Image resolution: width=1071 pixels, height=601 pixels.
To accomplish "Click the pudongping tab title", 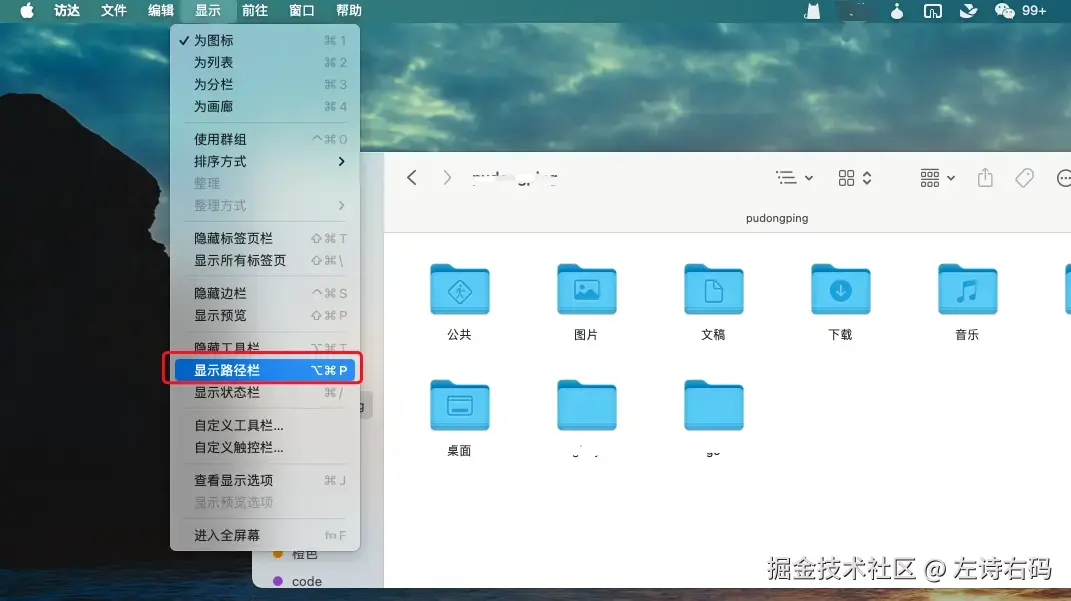I will [x=777, y=218].
